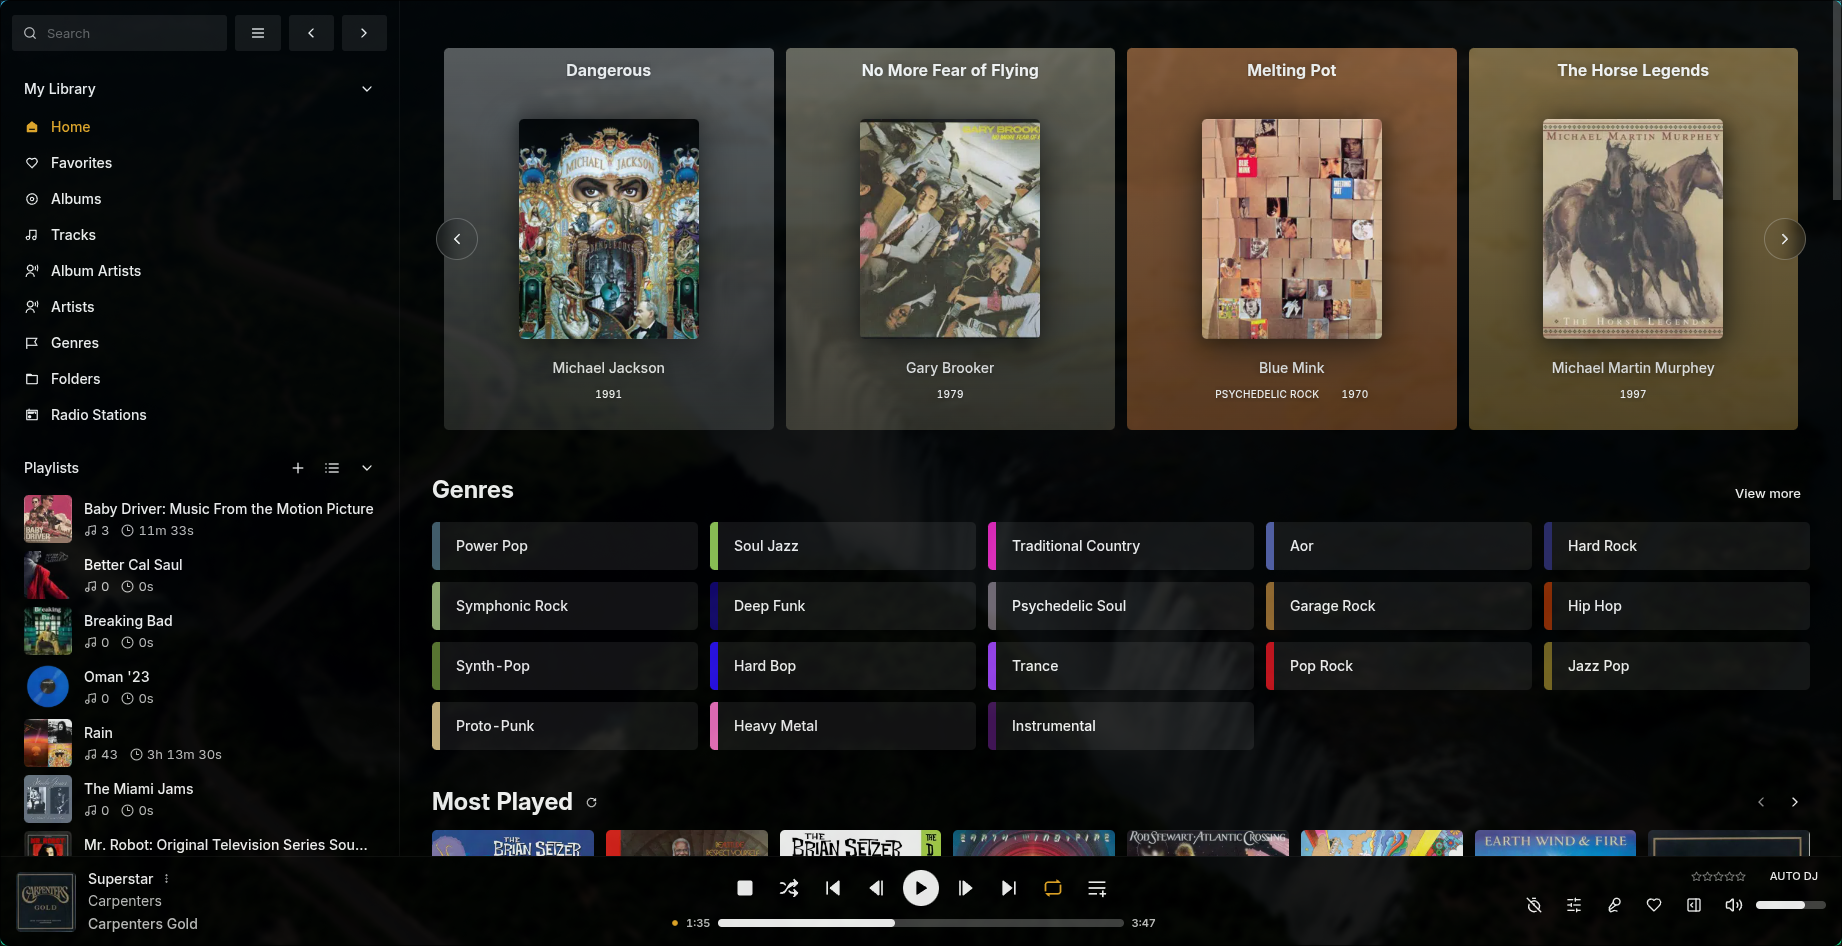
Task: Show the previous album carousel slide
Action: pos(457,239)
